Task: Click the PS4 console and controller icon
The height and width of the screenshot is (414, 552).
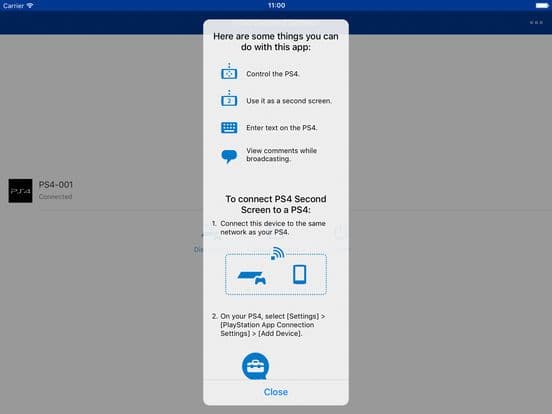Action: click(252, 277)
